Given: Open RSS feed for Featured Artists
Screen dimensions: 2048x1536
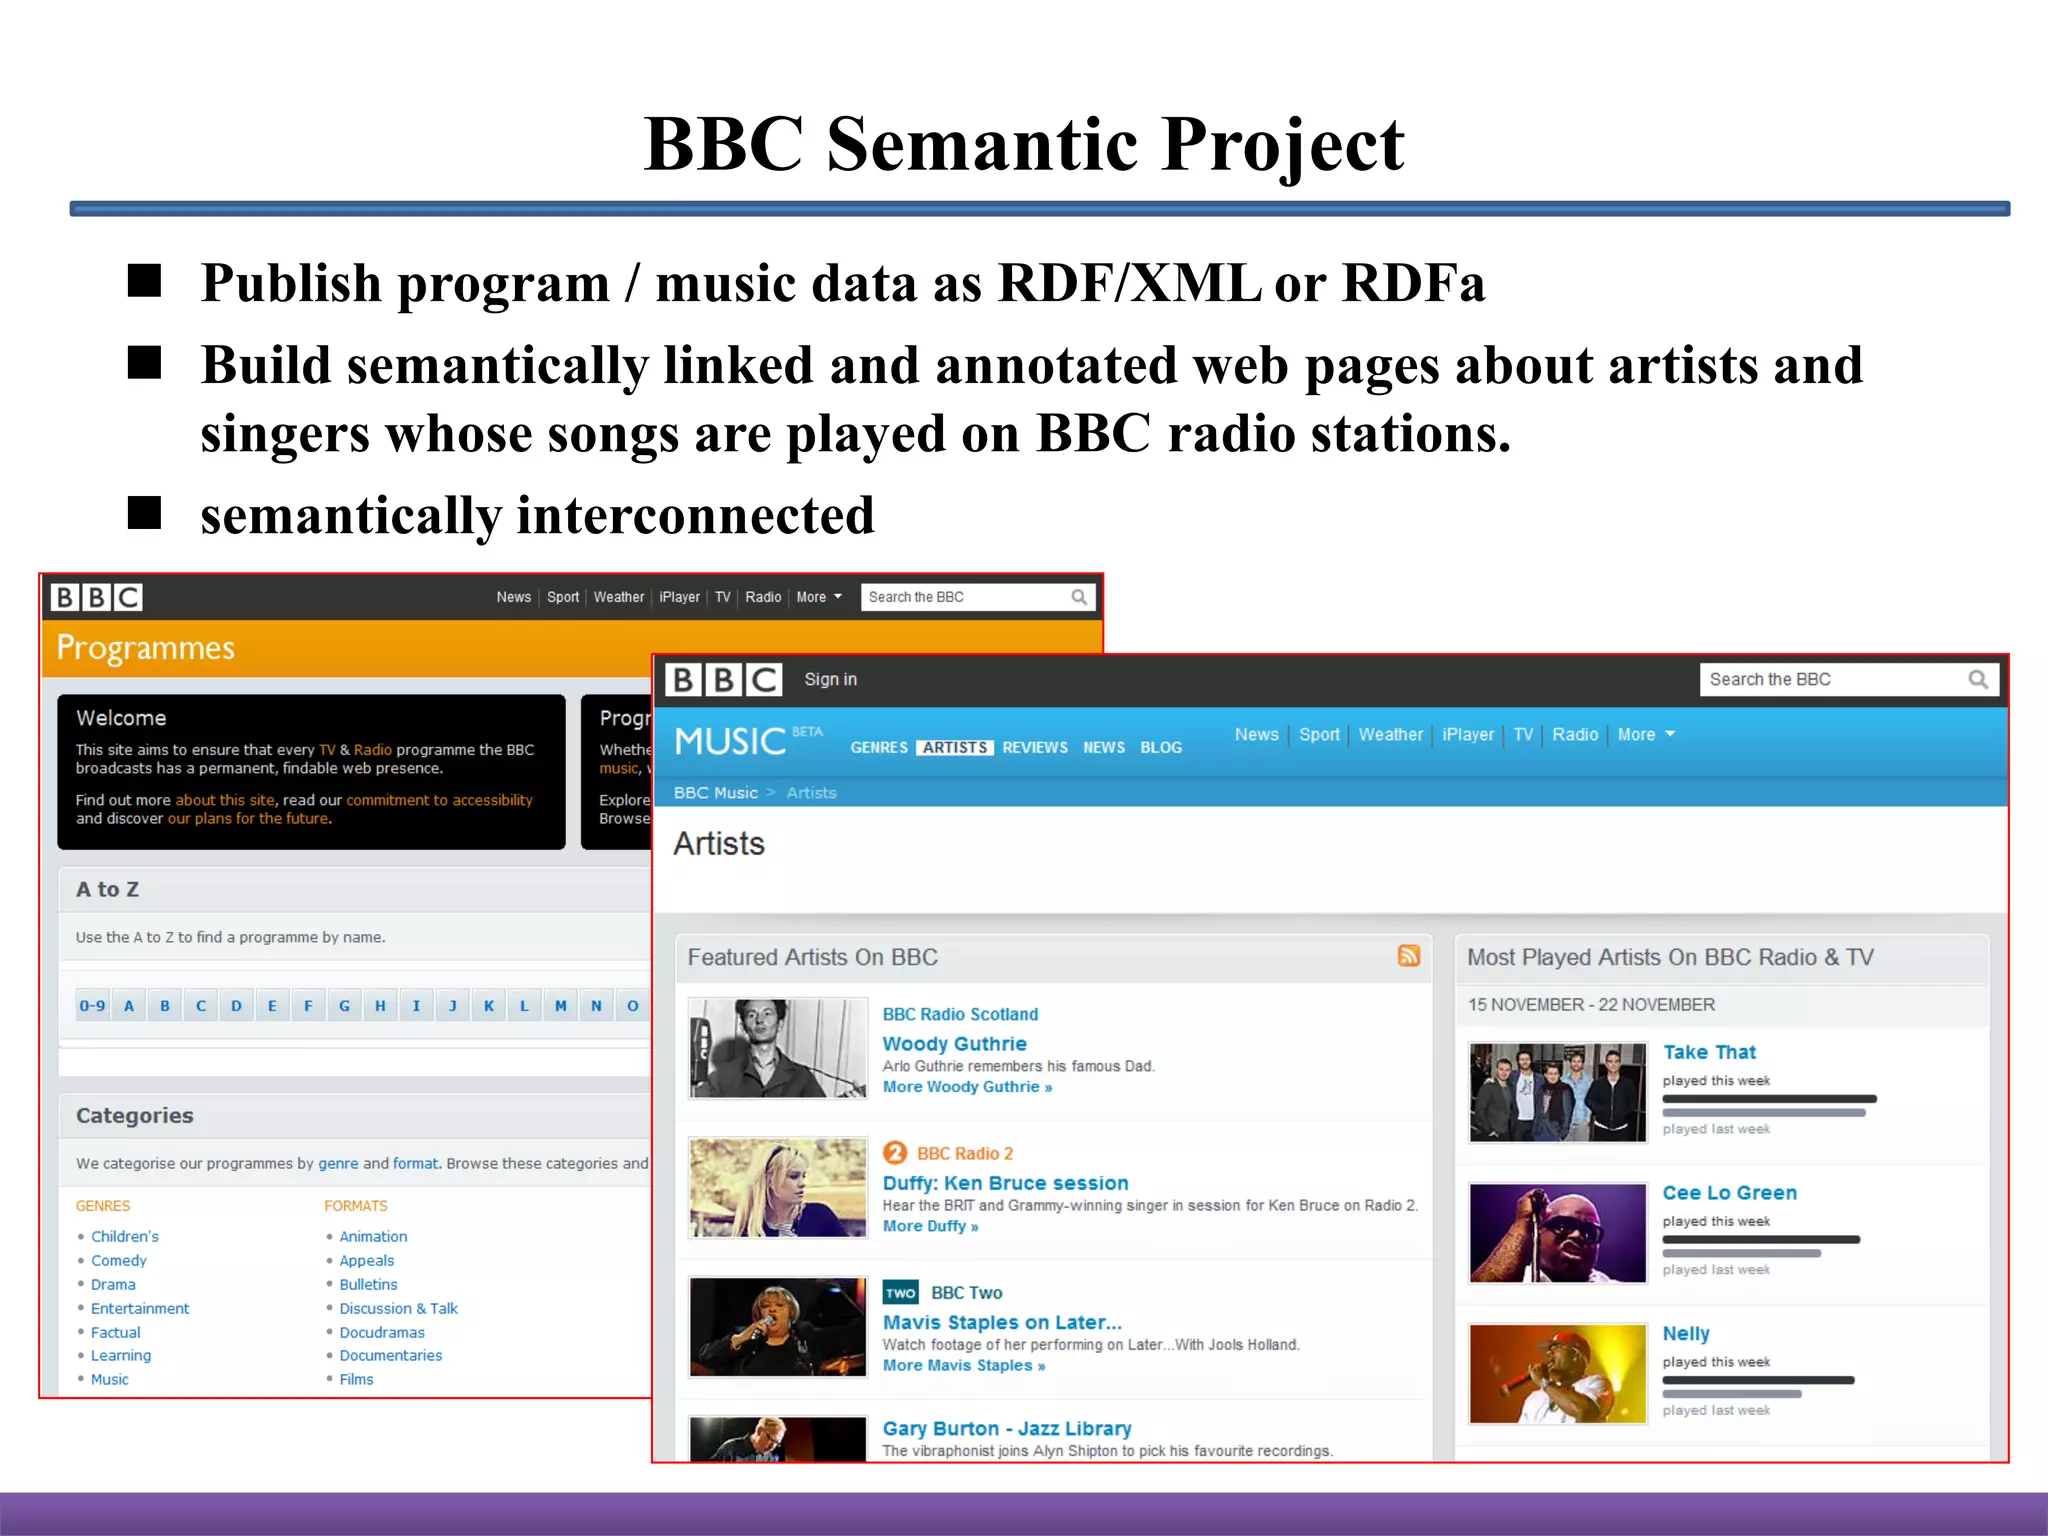Looking at the screenshot, I should pyautogui.click(x=1409, y=956).
